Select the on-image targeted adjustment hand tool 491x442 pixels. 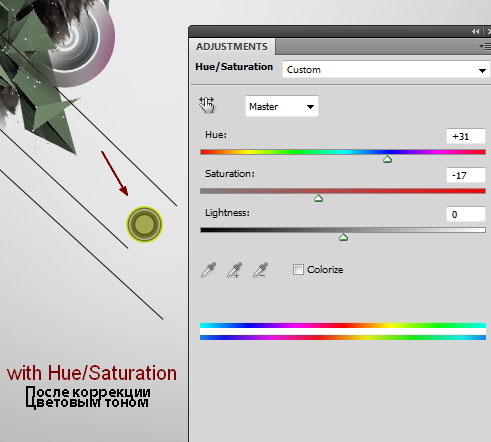point(207,105)
